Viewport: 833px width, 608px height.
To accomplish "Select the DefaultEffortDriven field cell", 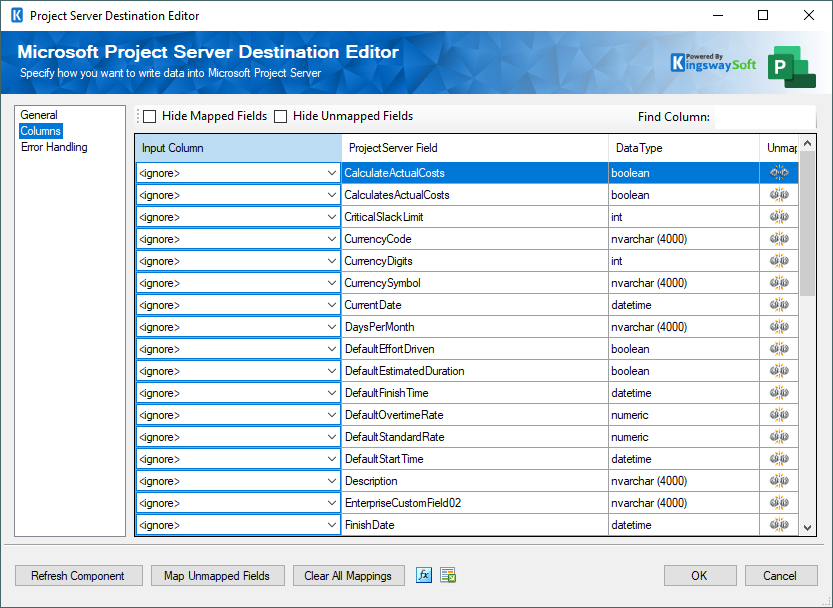I will (x=475, y=349).
